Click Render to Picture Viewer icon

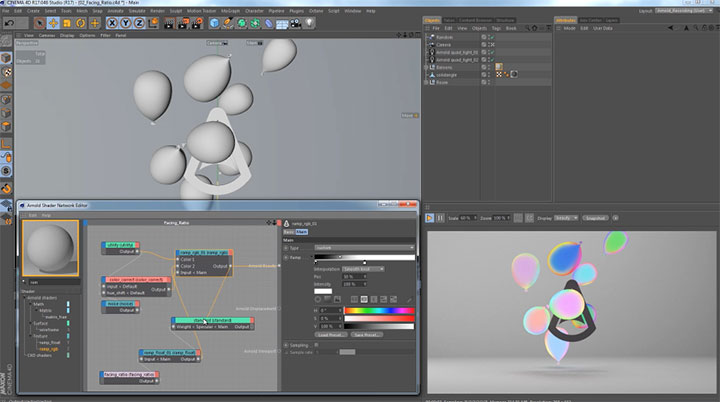point(183,23)
